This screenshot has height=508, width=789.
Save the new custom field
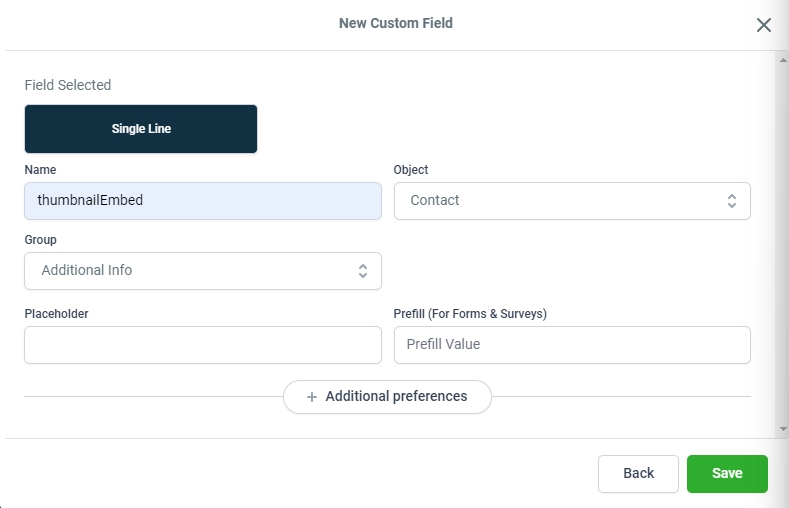[x=727, y=474]
